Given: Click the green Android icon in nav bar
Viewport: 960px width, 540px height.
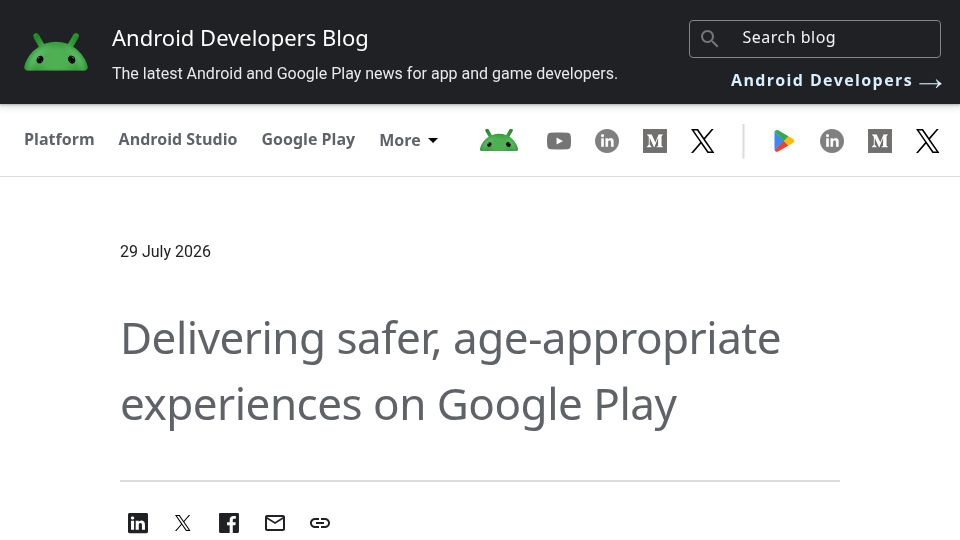Looking at the screenshot, I should 499,141.
